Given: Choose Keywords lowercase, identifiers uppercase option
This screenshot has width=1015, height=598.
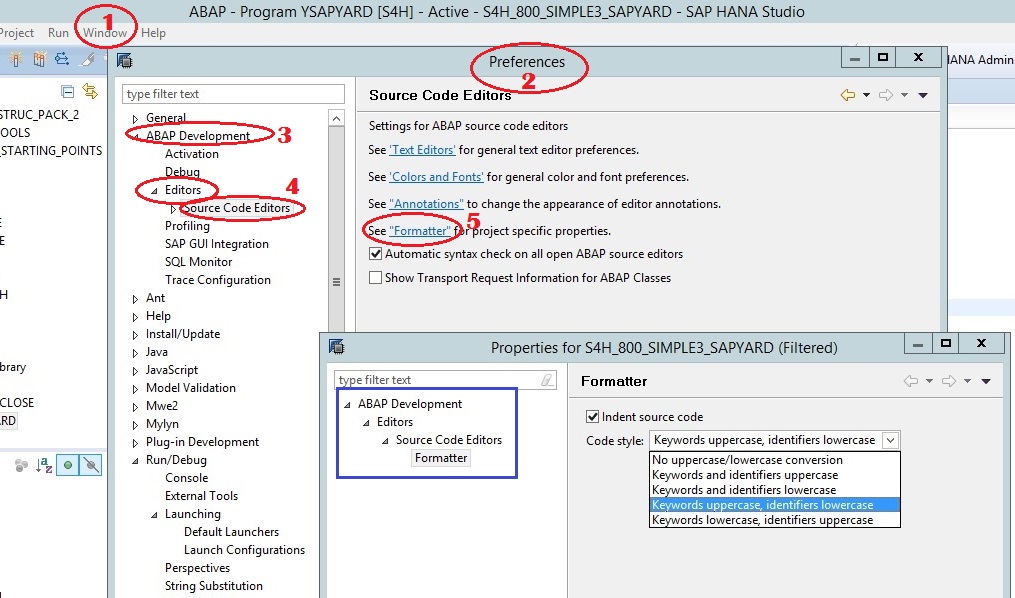Looking at the screenshot, I should (775, 520).
